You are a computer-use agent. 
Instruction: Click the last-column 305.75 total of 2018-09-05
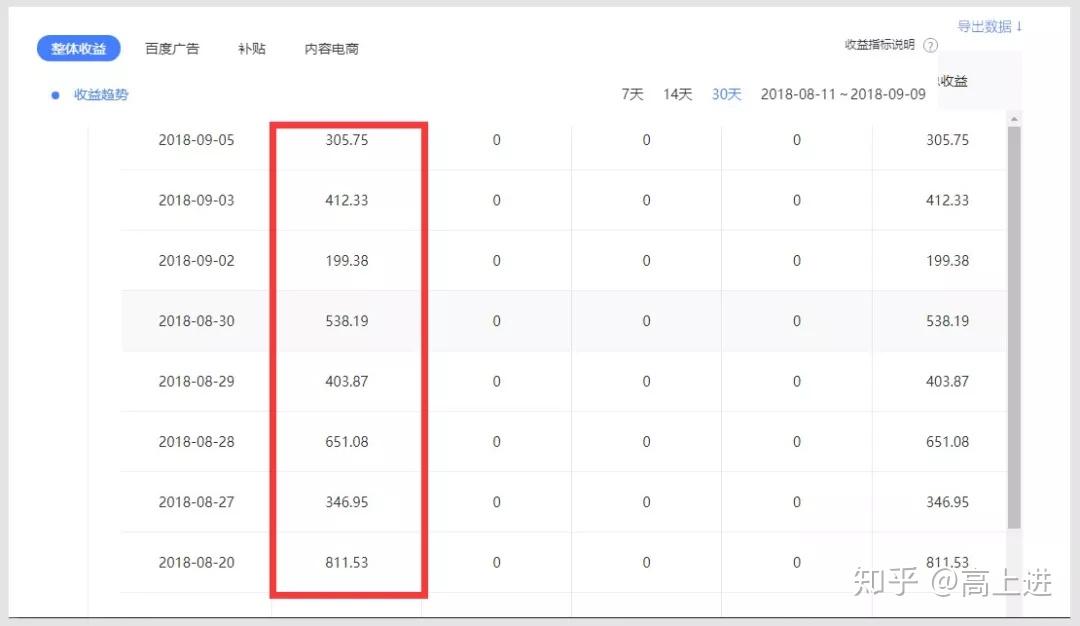click(x=947, y=140)
